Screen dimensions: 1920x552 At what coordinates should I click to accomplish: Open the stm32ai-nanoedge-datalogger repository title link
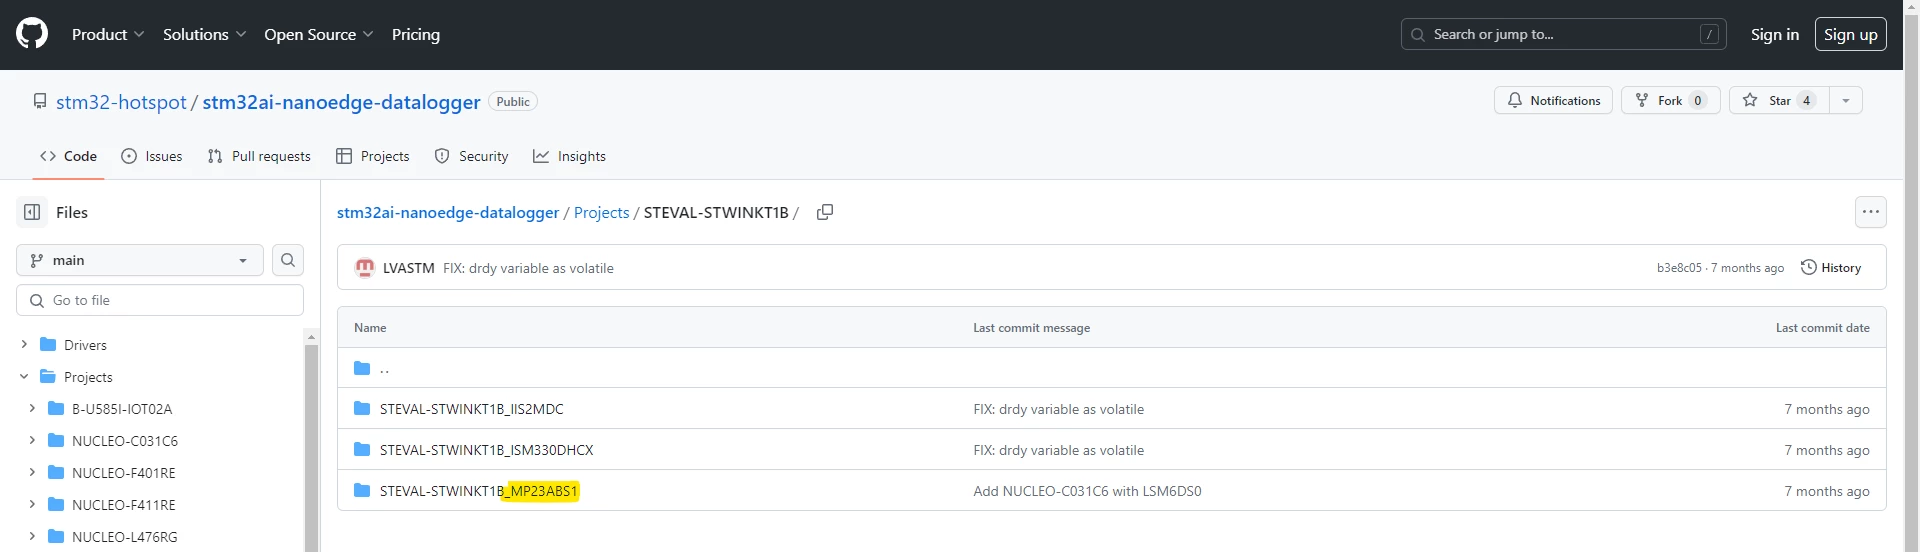pyautogui.click(x=342, y=102)
